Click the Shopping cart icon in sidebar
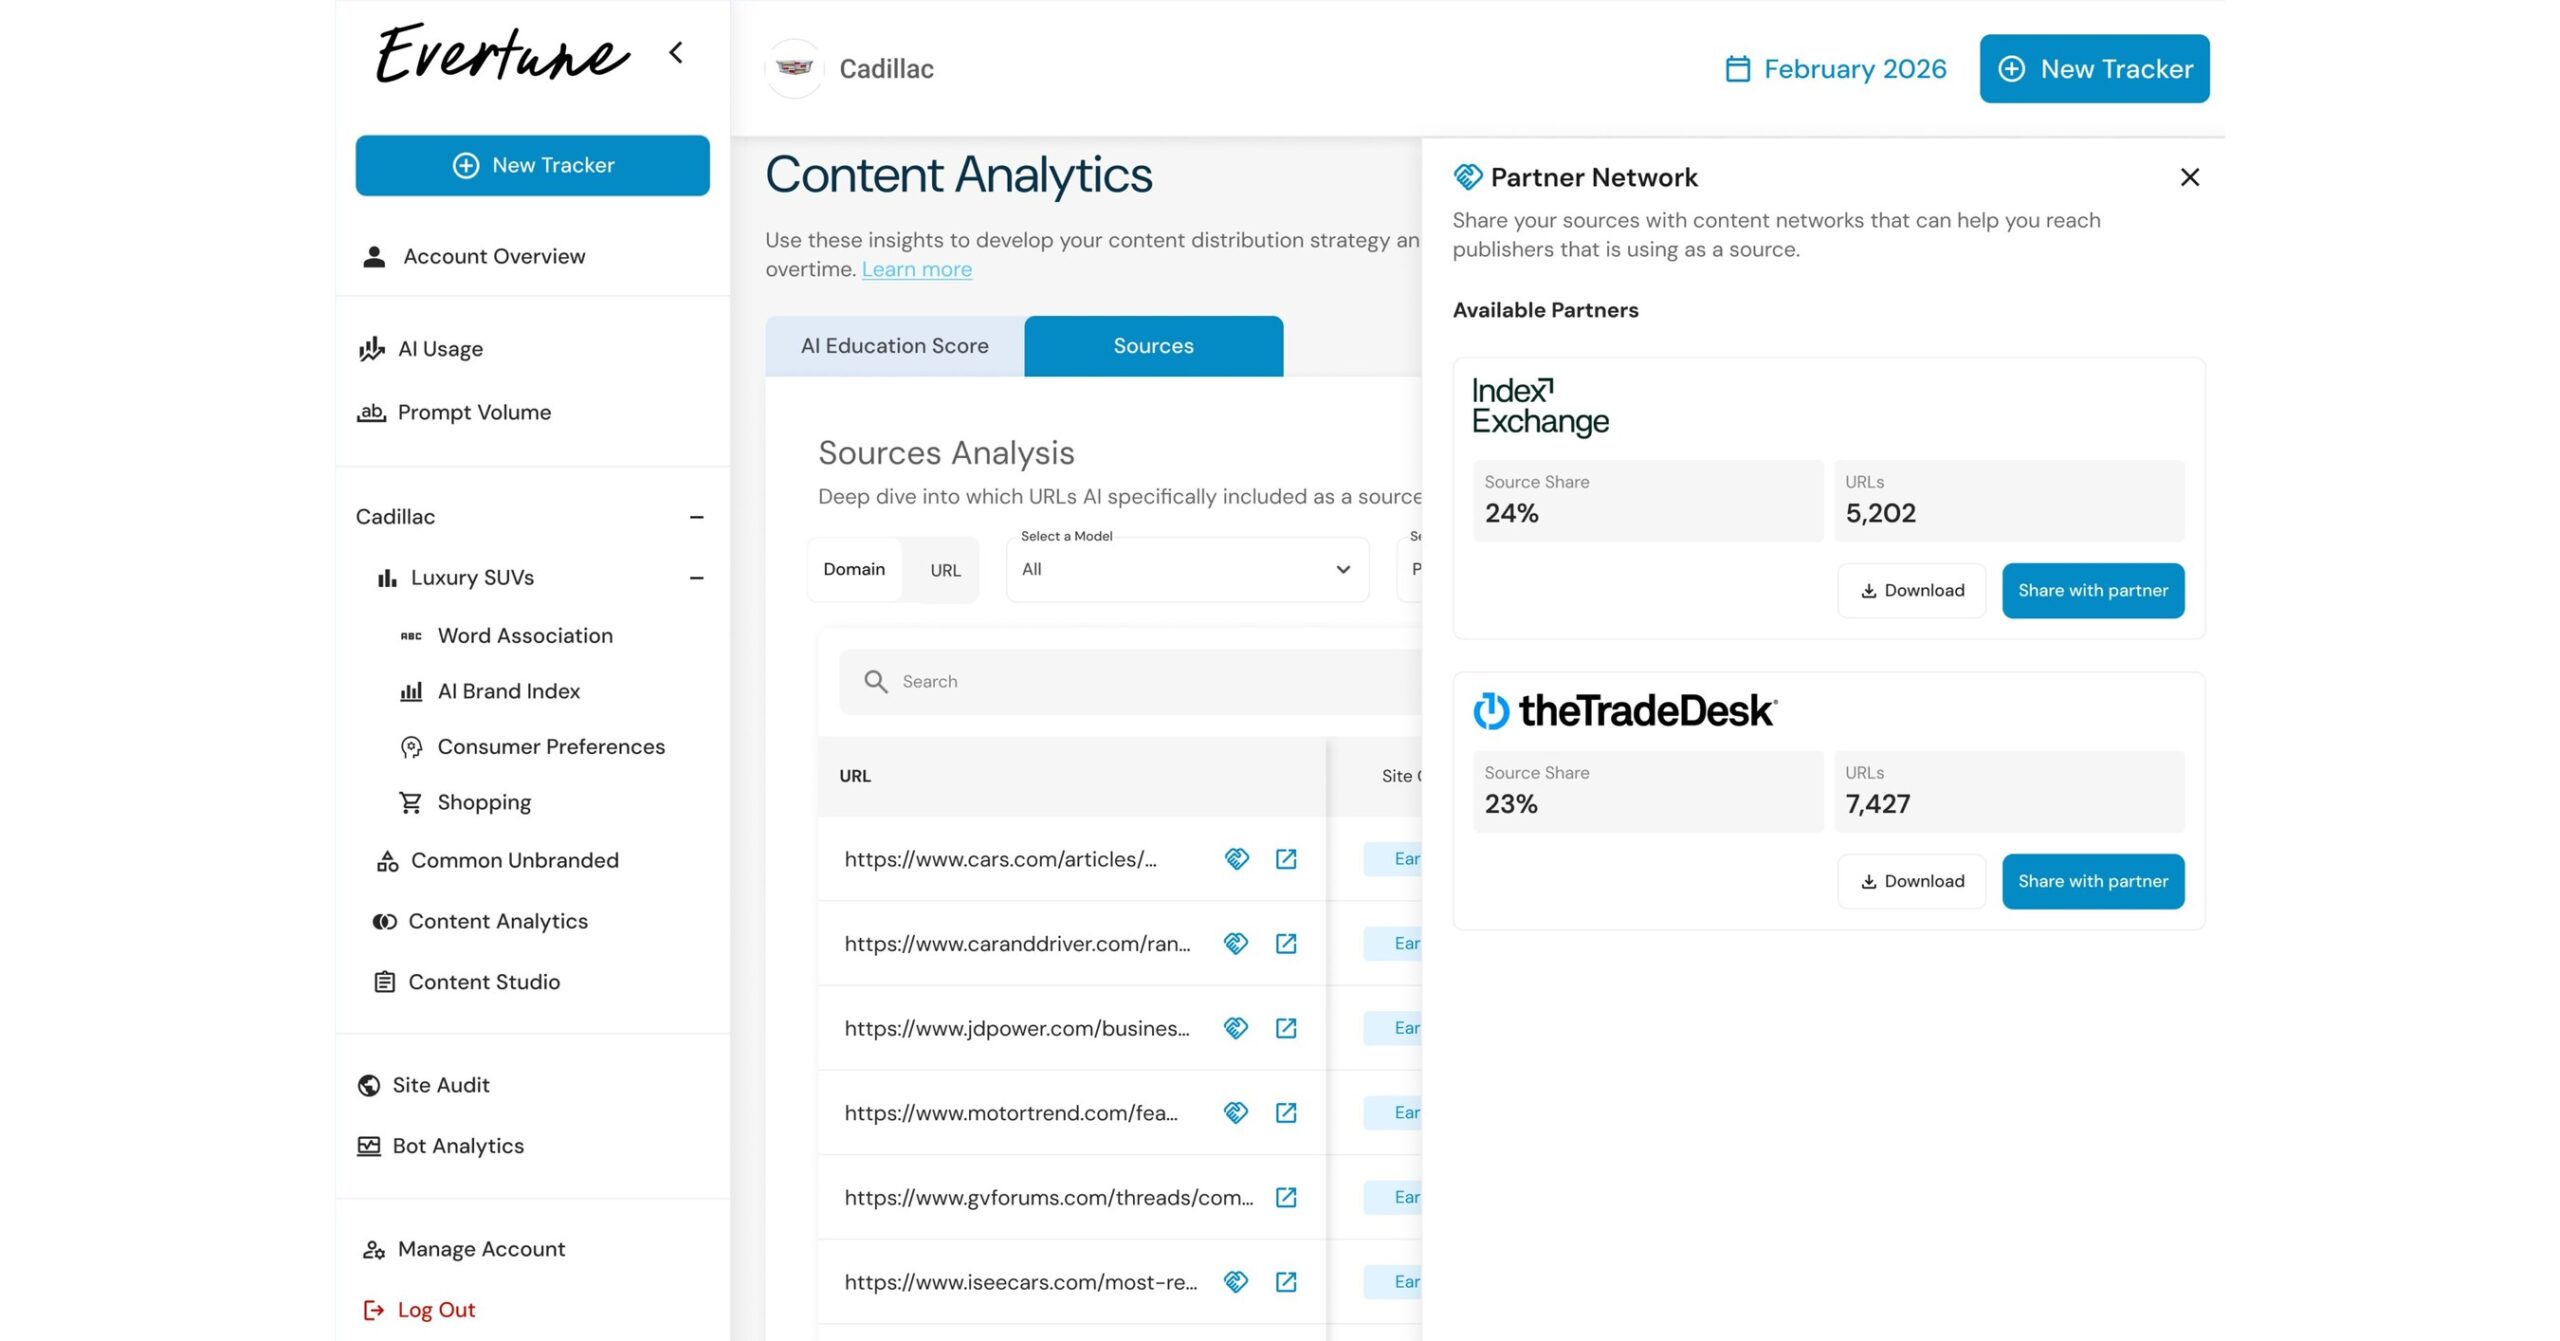2560x1341 pixels. 412,801
